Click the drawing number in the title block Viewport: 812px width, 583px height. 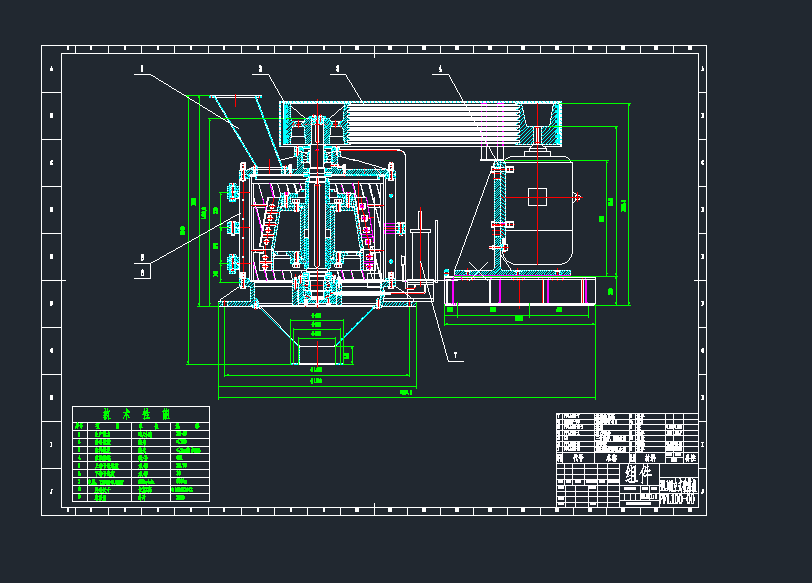pyautogui.click(x=678, y=499)
